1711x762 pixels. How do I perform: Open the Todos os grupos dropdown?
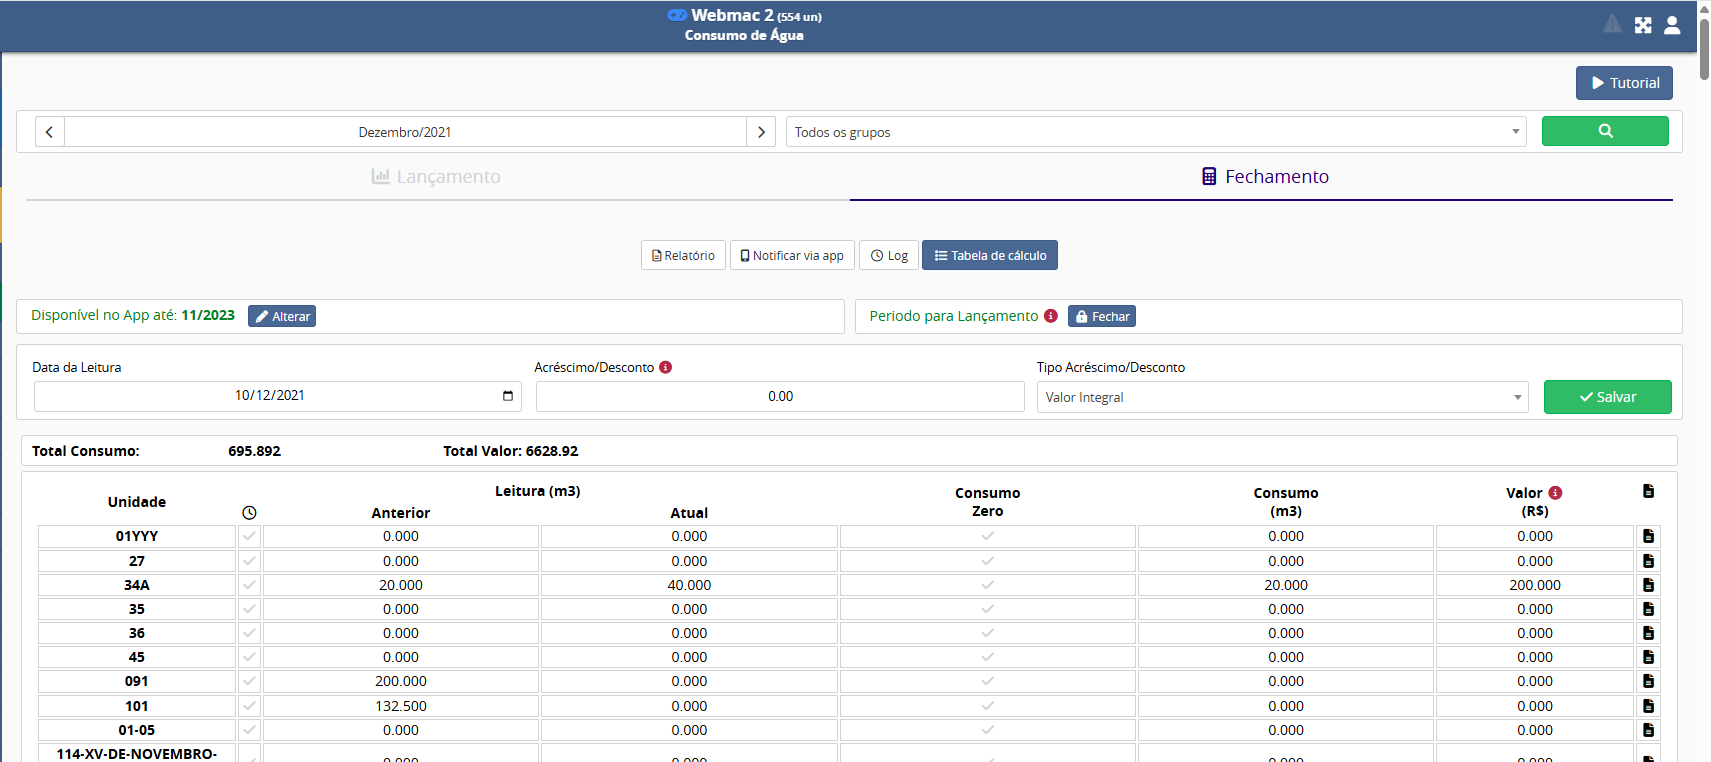tap(1156, 132)
